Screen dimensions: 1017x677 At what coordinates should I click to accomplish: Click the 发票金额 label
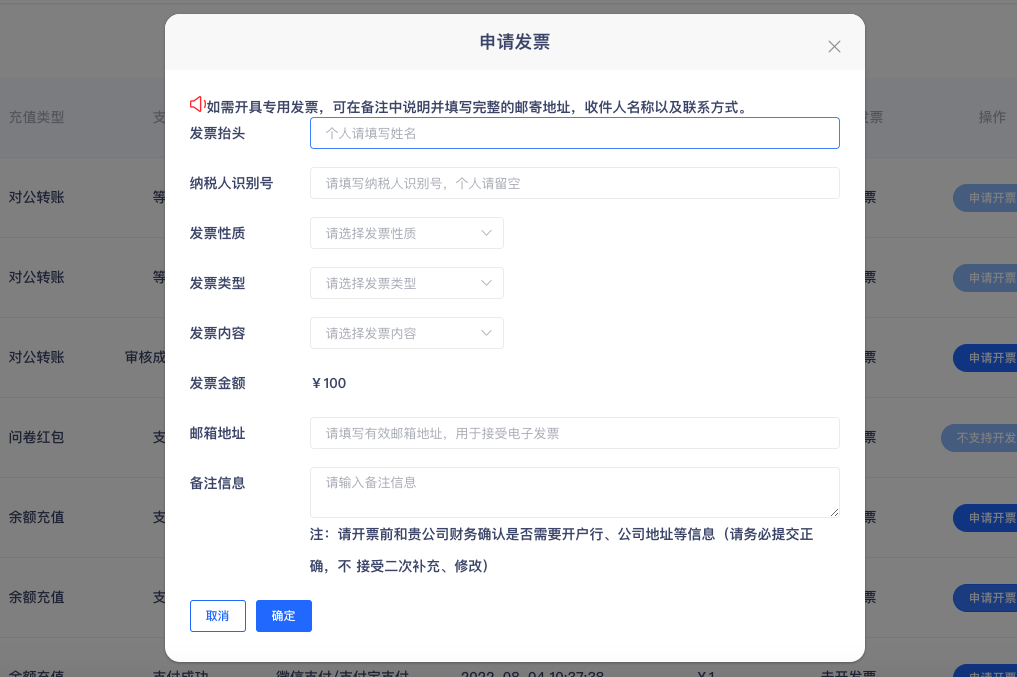pyautogui.click(x=217, y=383)
